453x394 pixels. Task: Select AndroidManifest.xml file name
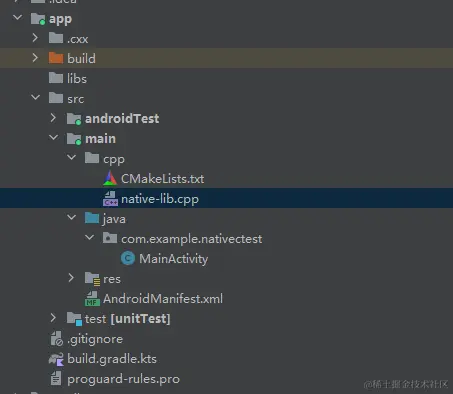163,299
